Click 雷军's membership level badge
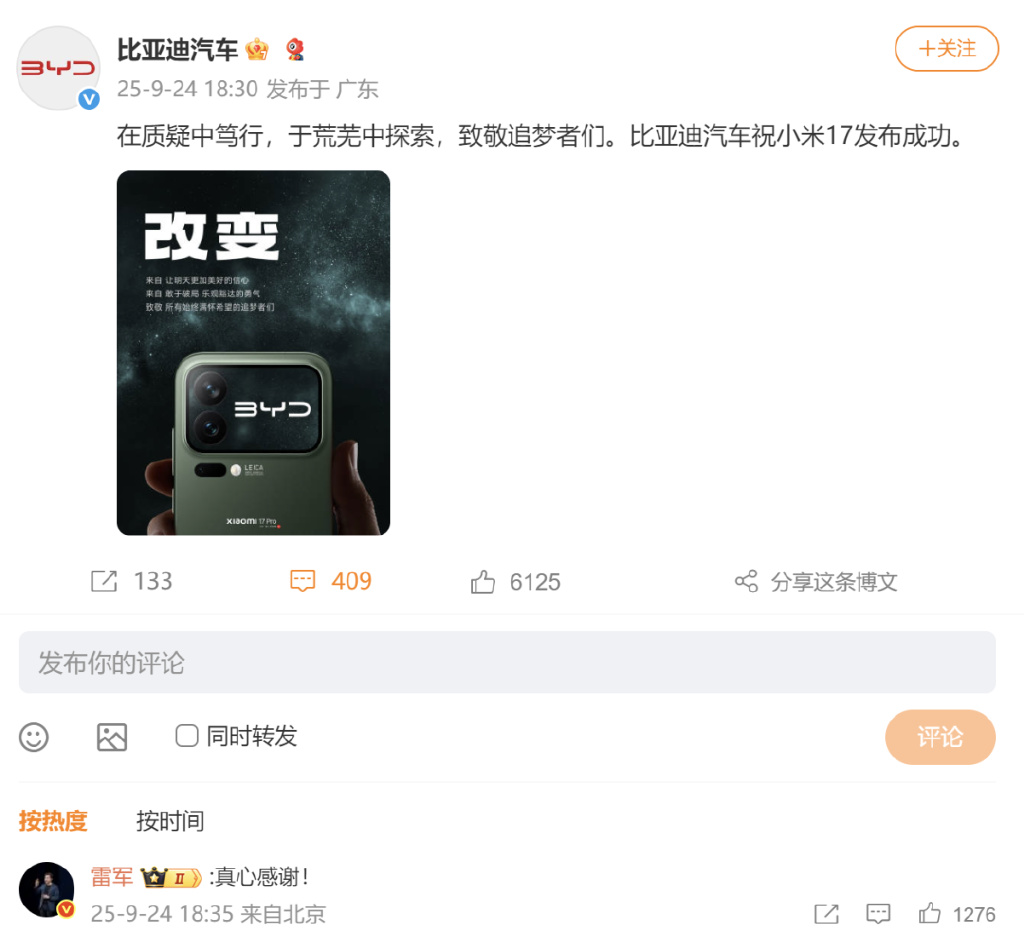 pos(171,877)
